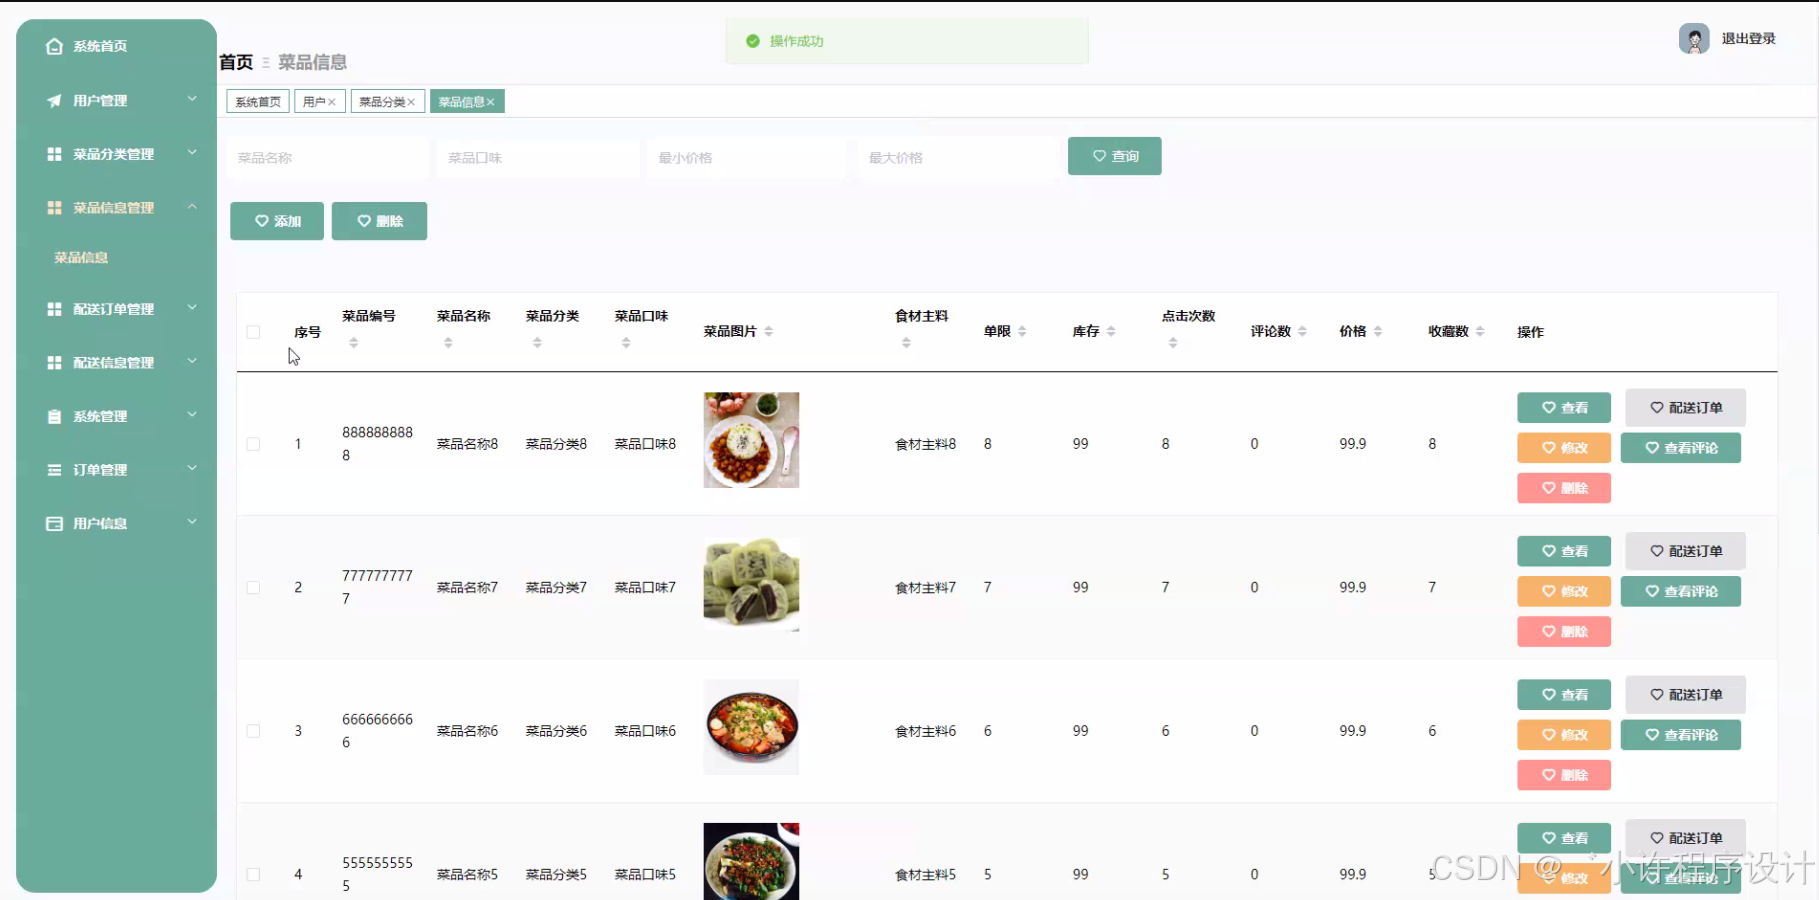Sort by 菜品编号 column arrows
Screen dimensions: 1819x900
coord(353,343)
